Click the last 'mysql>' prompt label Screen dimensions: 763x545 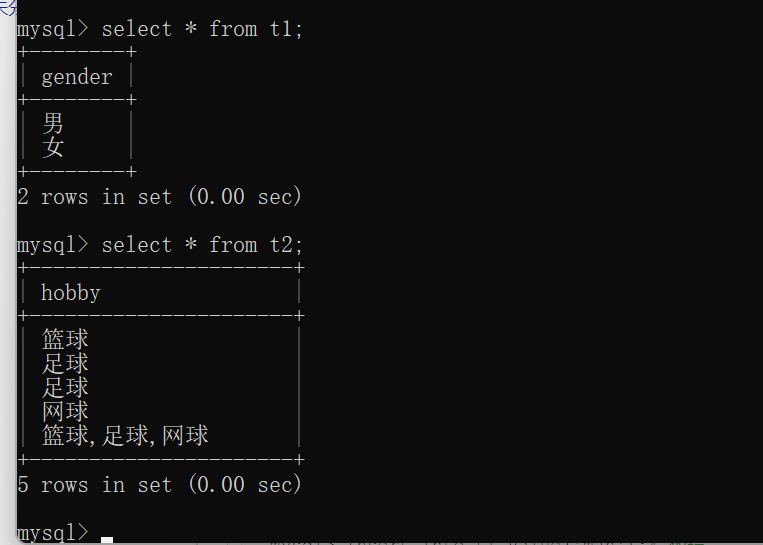(x=53, y=532)
